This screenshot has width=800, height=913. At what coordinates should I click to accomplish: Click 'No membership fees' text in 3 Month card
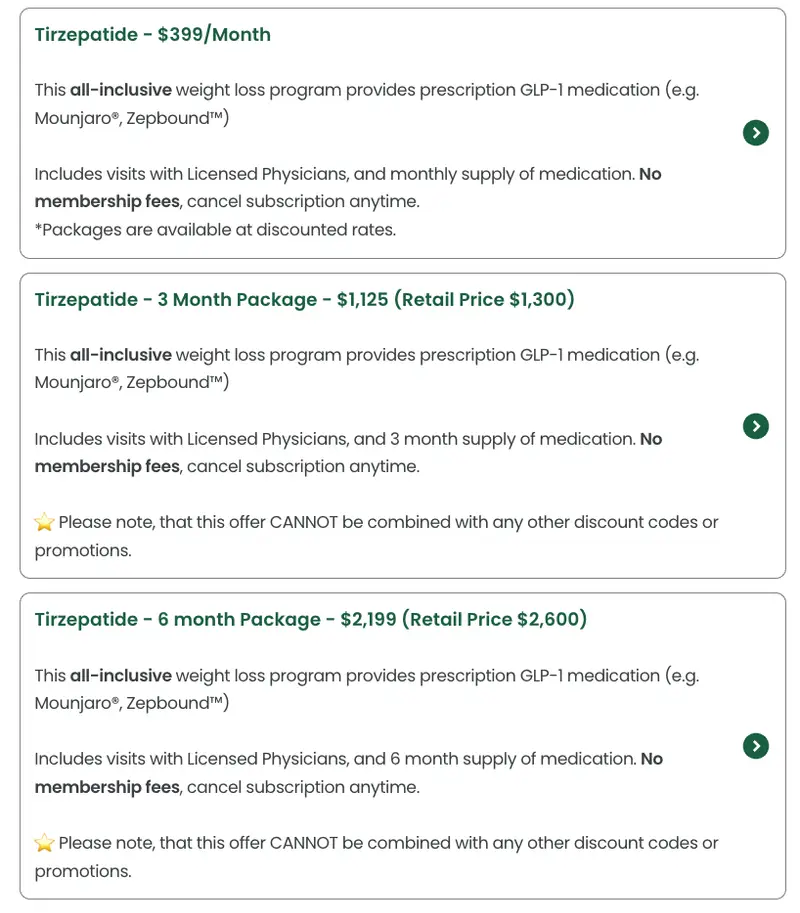[x=107, y=467]
